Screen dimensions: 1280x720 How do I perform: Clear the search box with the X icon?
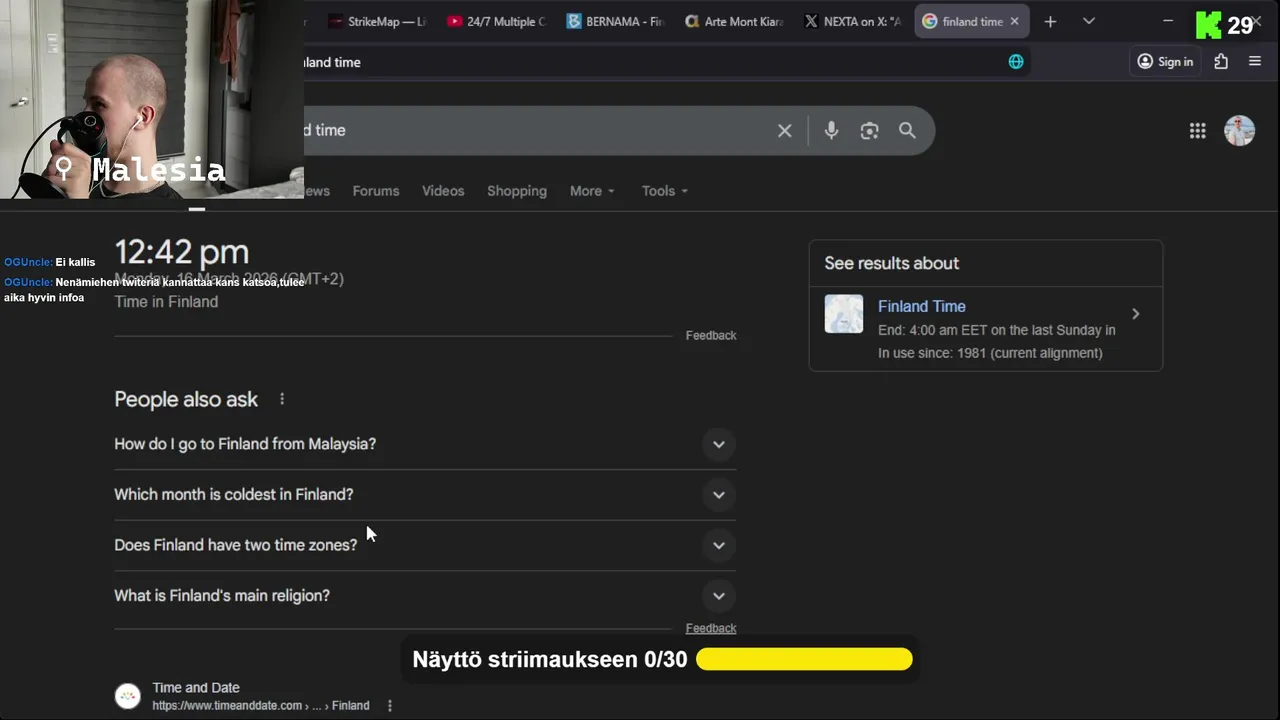tap(785, 130)
